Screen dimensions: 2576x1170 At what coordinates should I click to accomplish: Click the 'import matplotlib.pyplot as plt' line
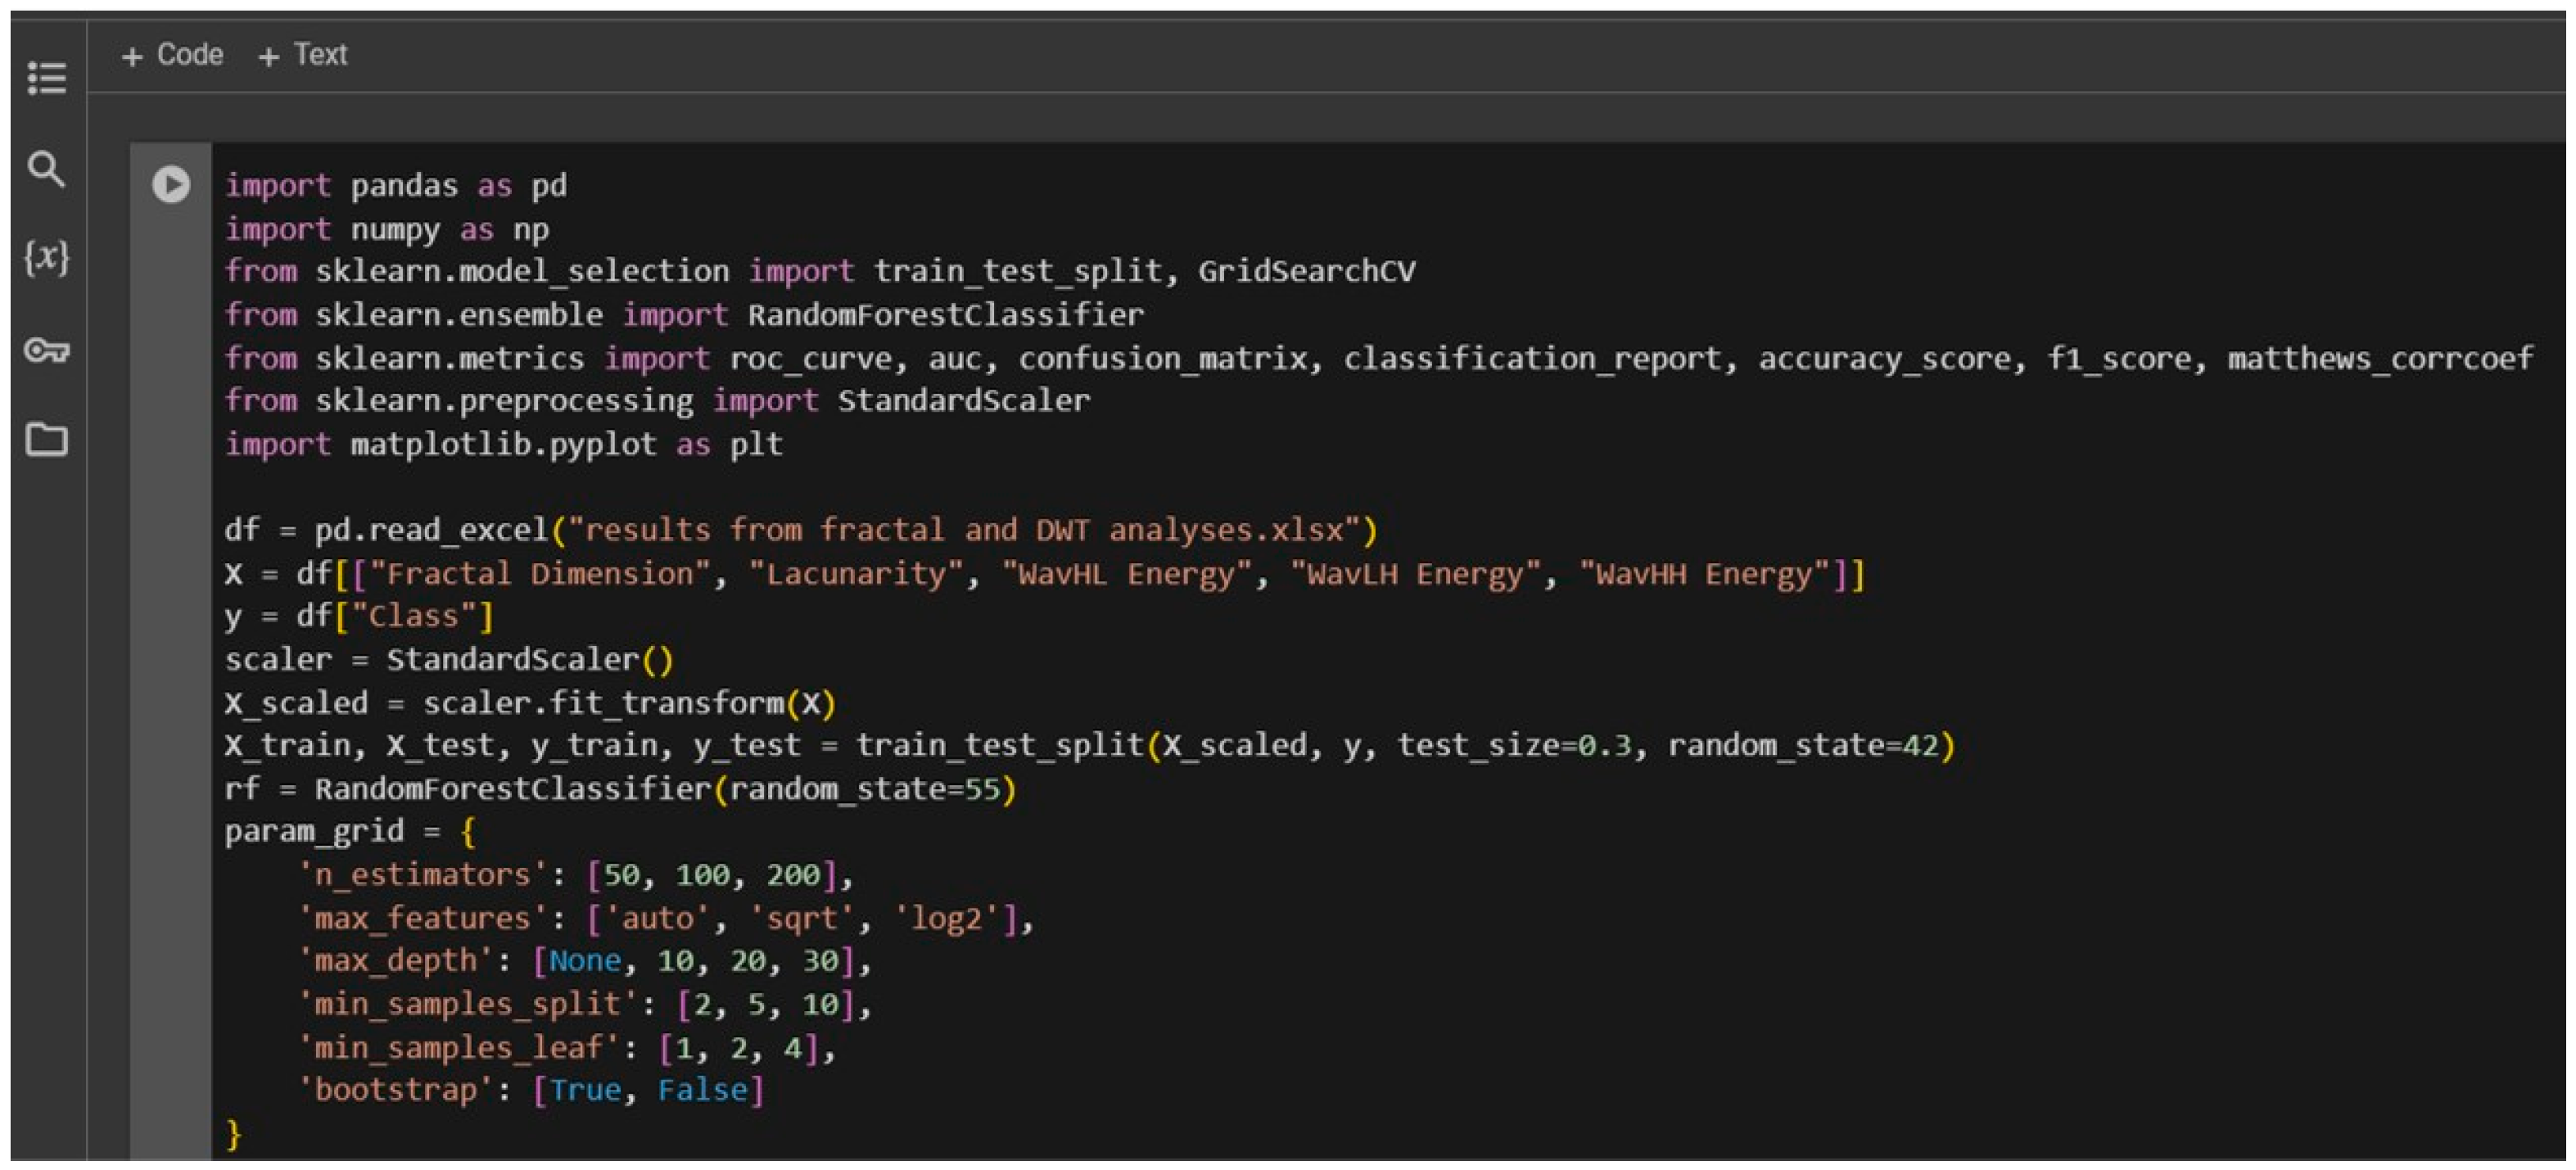pos(504,444)
